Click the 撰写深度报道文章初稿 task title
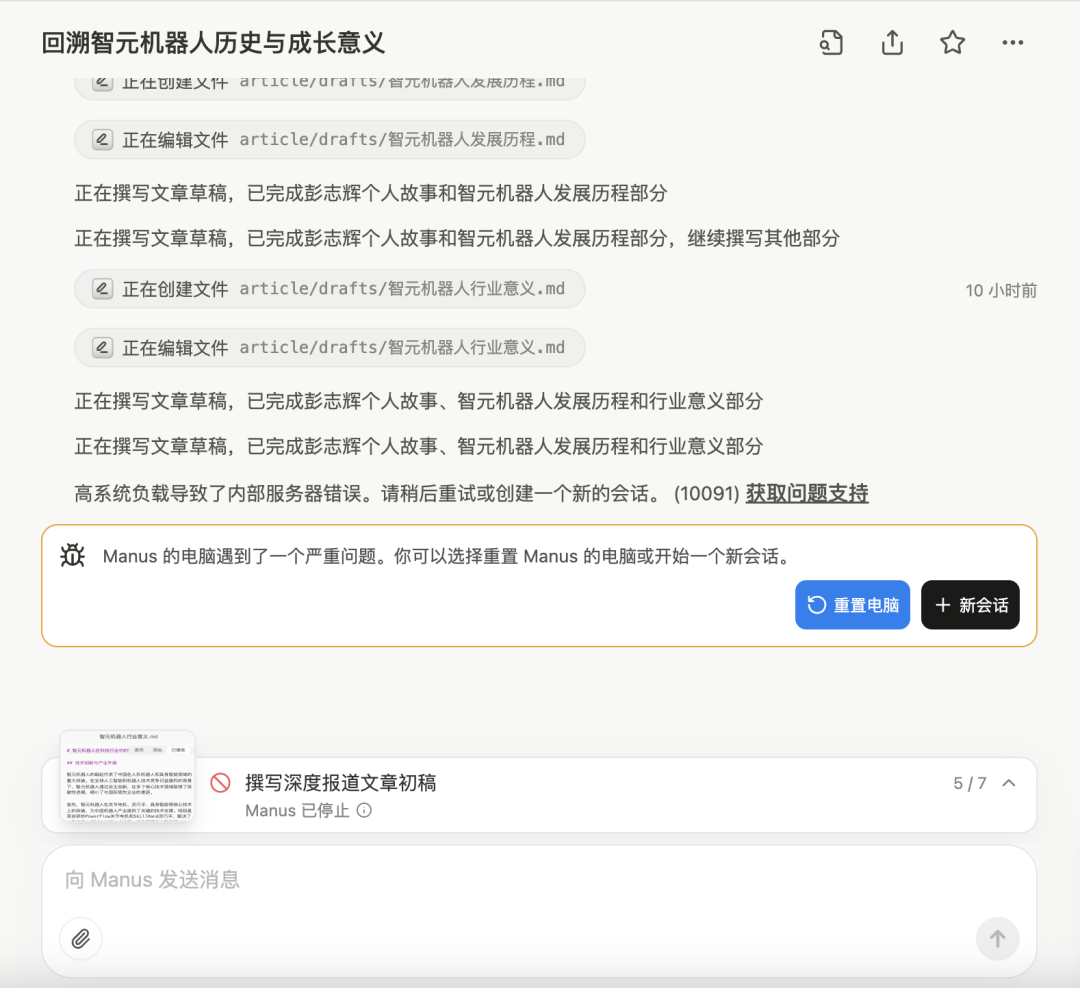 click(341, 783)
